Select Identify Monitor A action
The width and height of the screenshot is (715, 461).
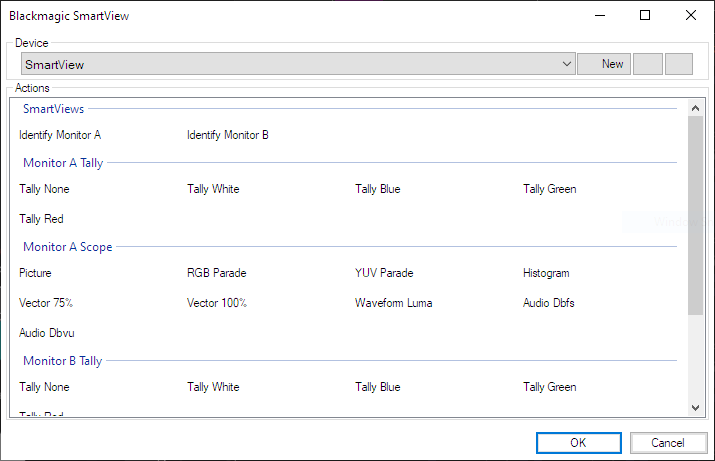point(60,135)
